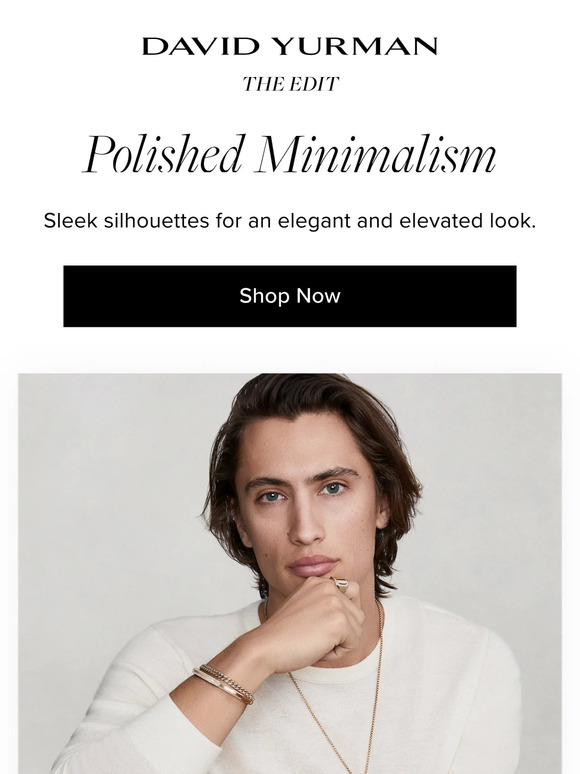Click the Polished Minimalism headline
Screen dimensions: 580x774
coord(289,155)
